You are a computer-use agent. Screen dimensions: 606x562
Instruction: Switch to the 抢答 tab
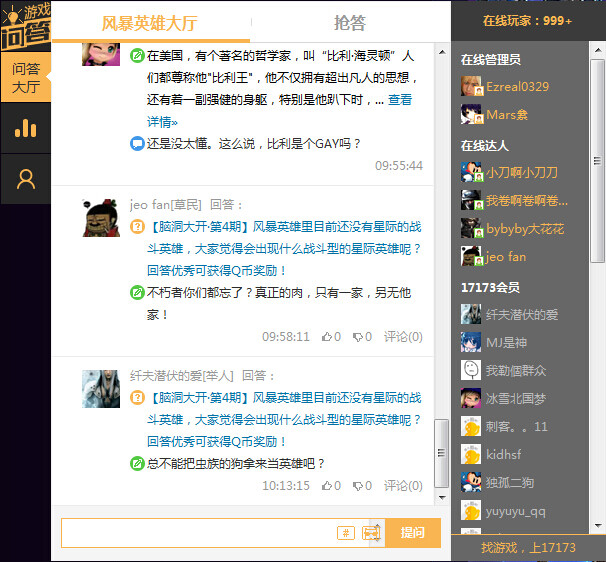[350, 23]
